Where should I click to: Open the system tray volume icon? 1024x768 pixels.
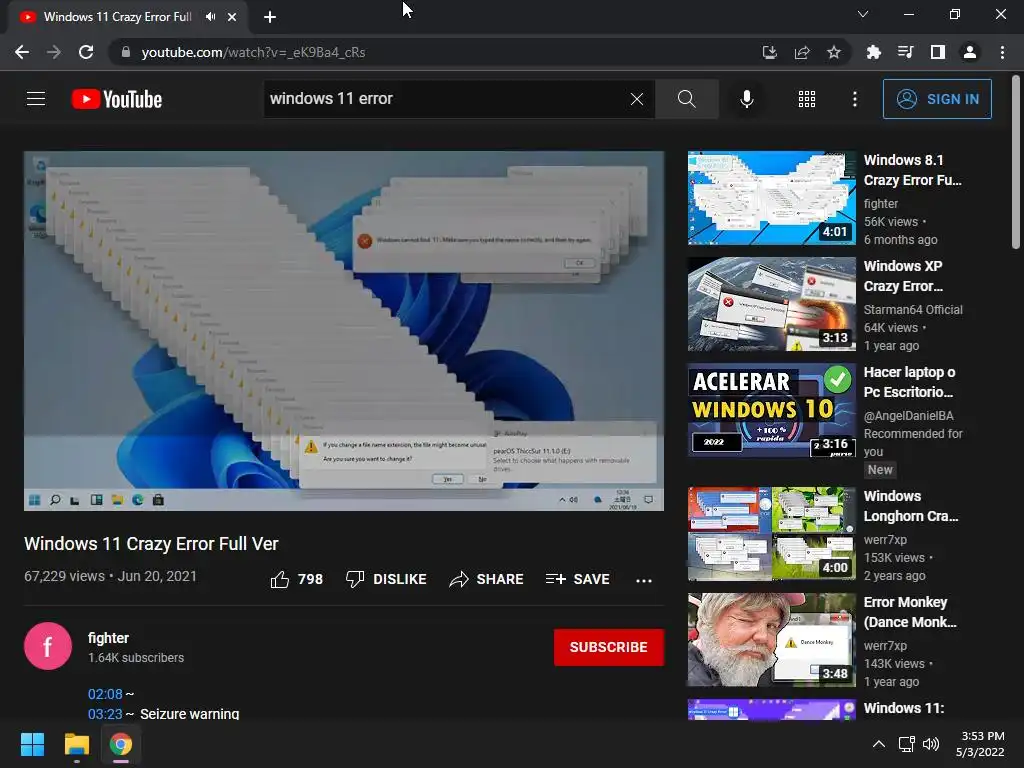pos(931,744)
